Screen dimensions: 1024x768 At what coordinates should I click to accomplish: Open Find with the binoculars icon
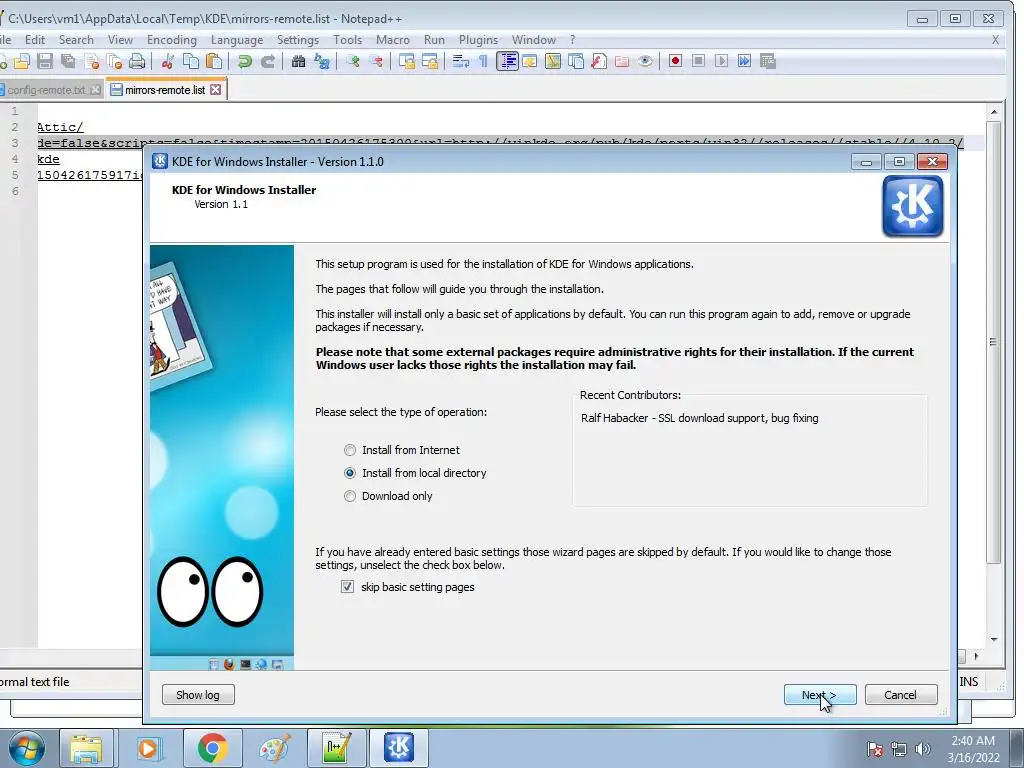298,61
